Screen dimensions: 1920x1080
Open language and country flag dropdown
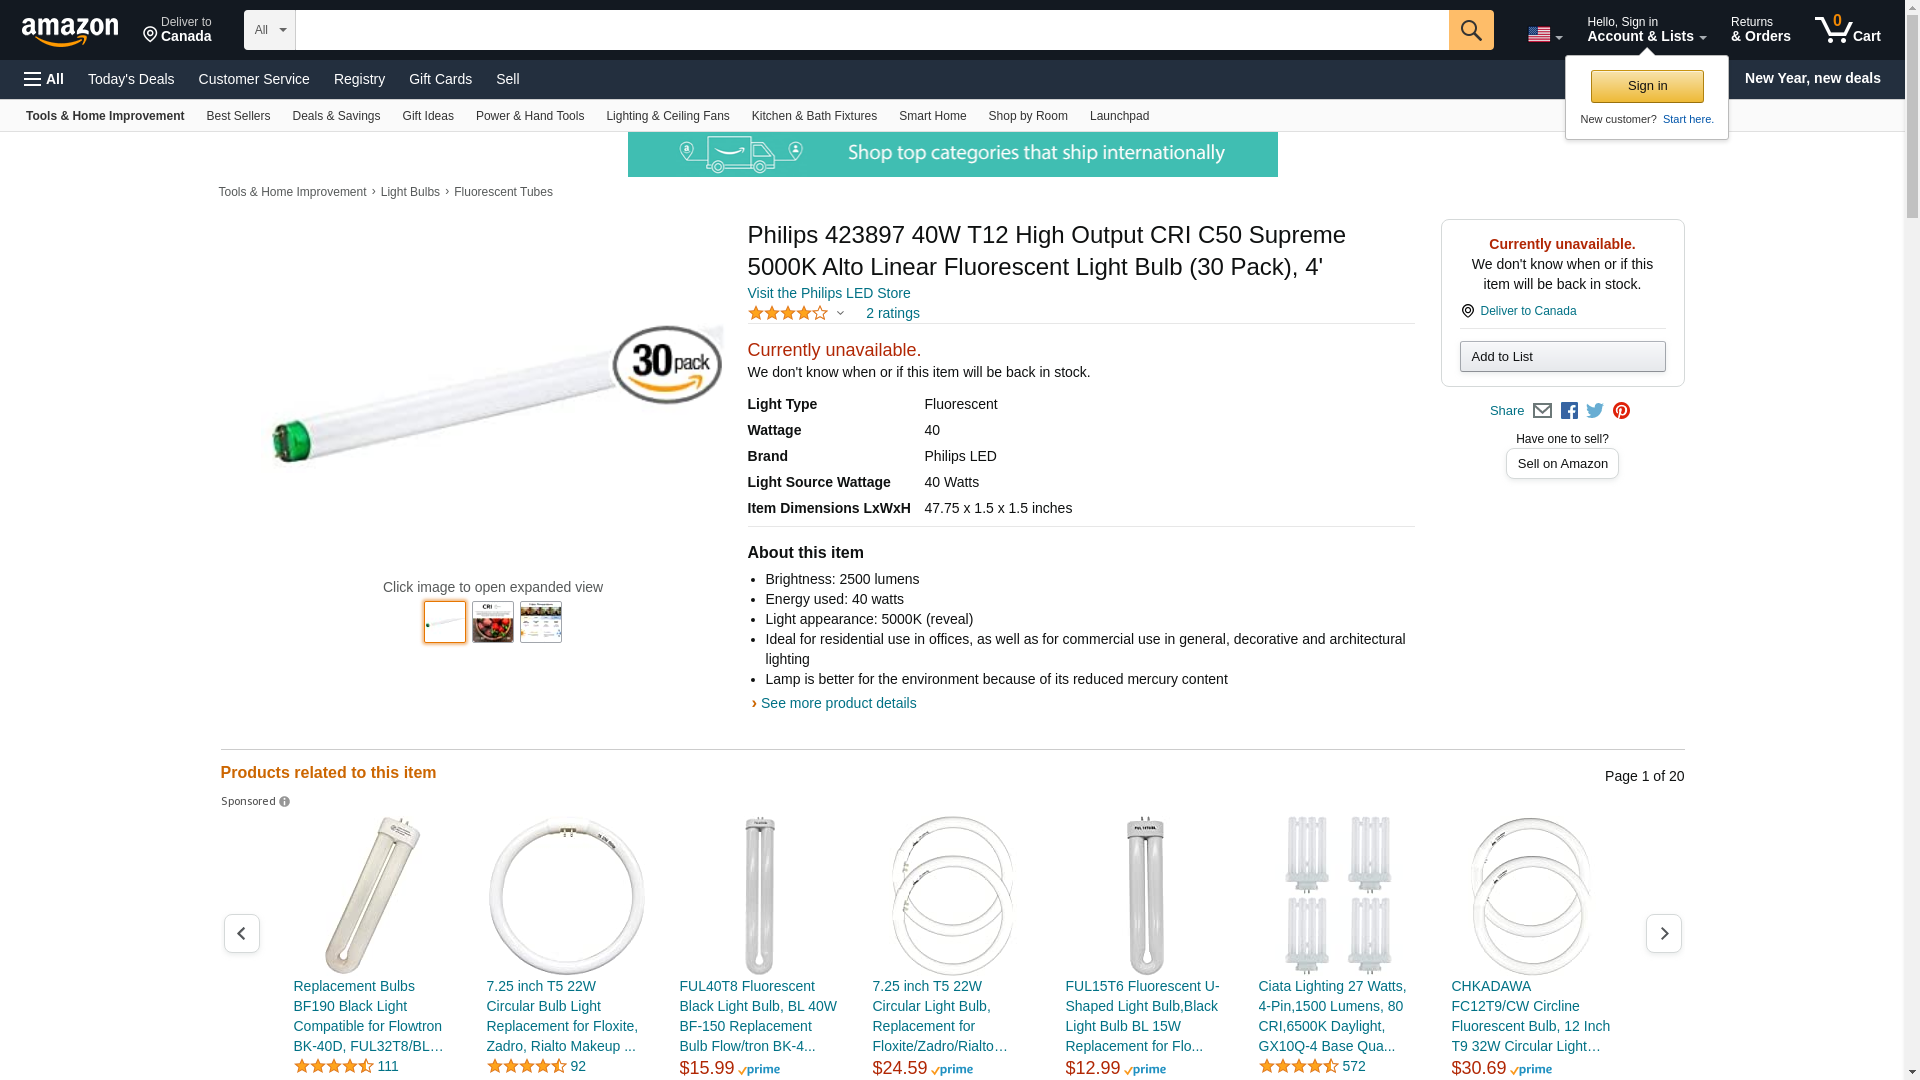(x=1544, y=35)
